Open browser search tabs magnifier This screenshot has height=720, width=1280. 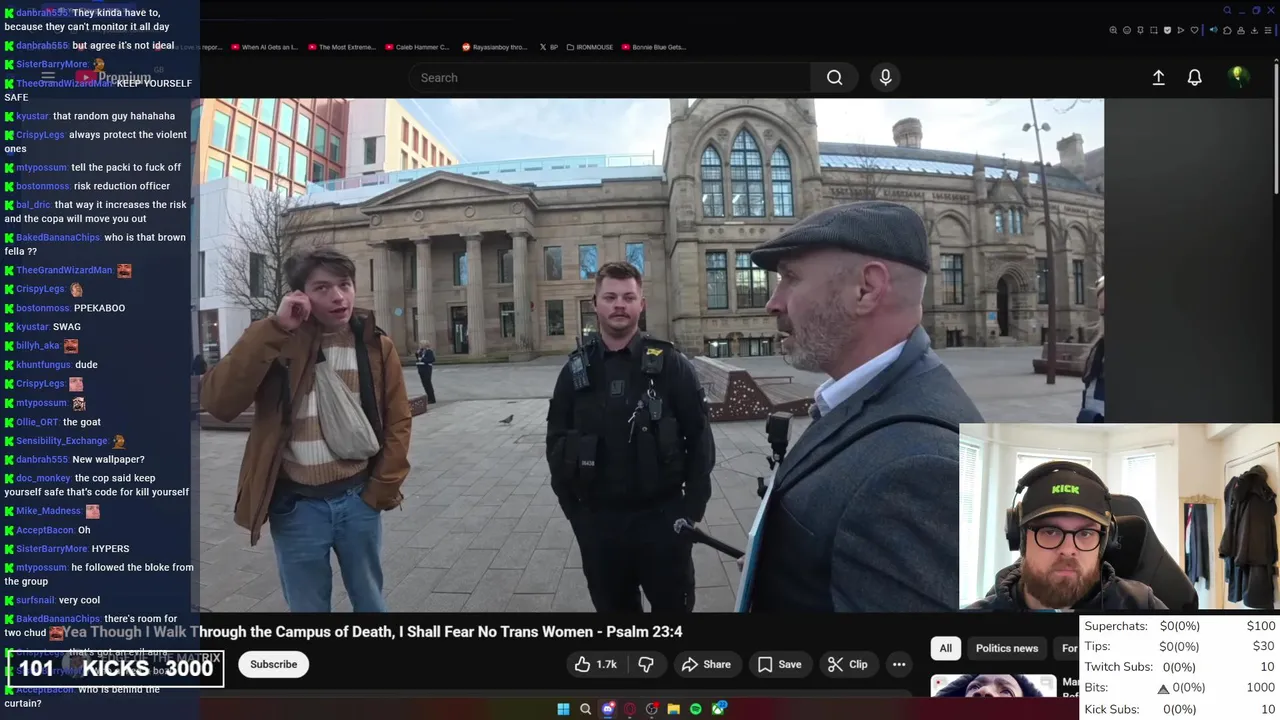click(1227, 11)
